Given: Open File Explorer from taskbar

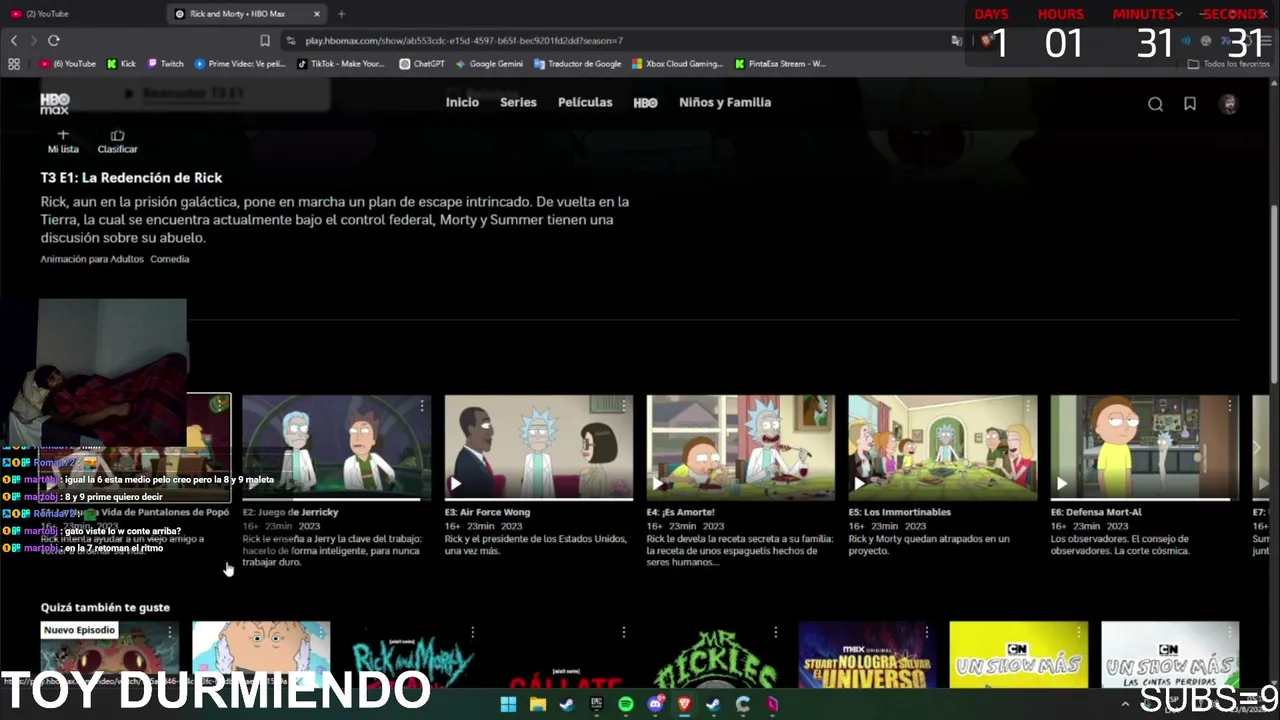Looking at the screenshot, I should point(537,704).
